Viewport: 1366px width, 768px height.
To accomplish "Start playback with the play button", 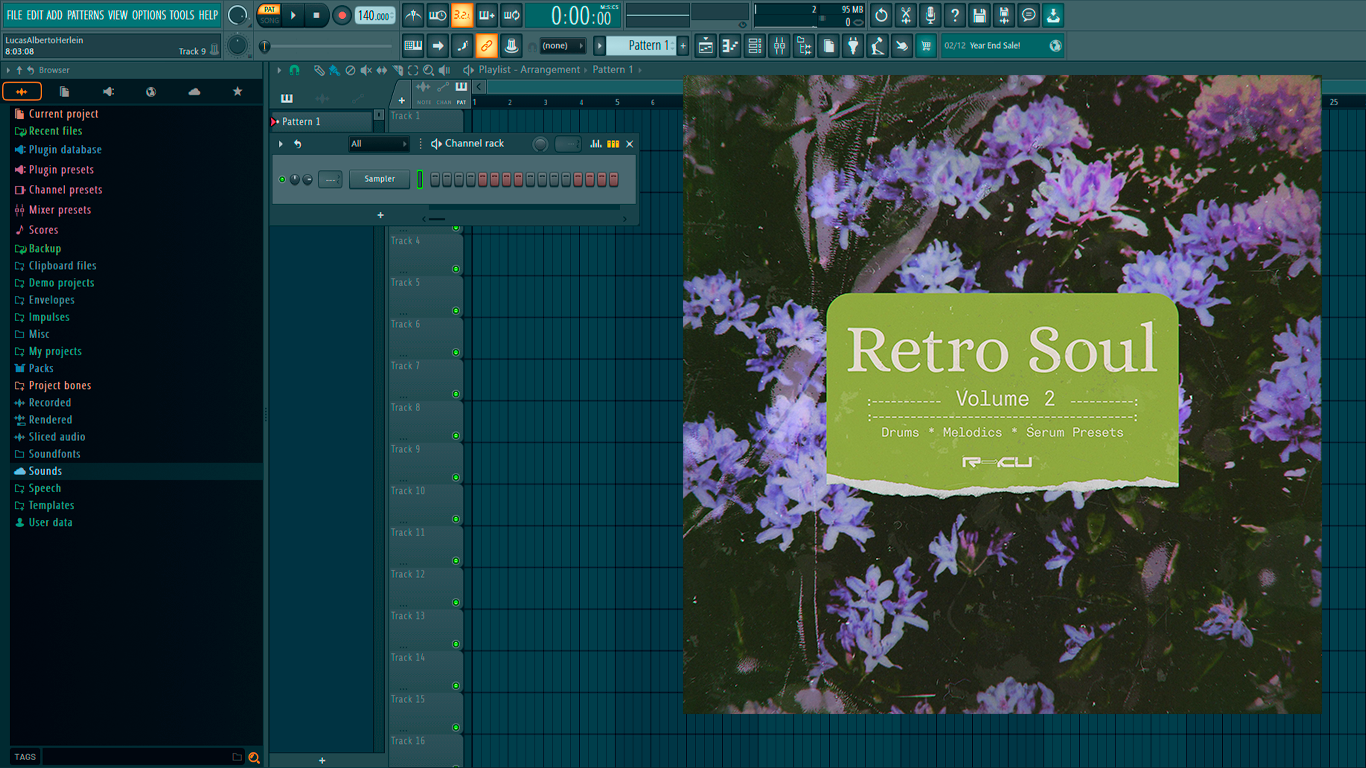I will (293, 15).
